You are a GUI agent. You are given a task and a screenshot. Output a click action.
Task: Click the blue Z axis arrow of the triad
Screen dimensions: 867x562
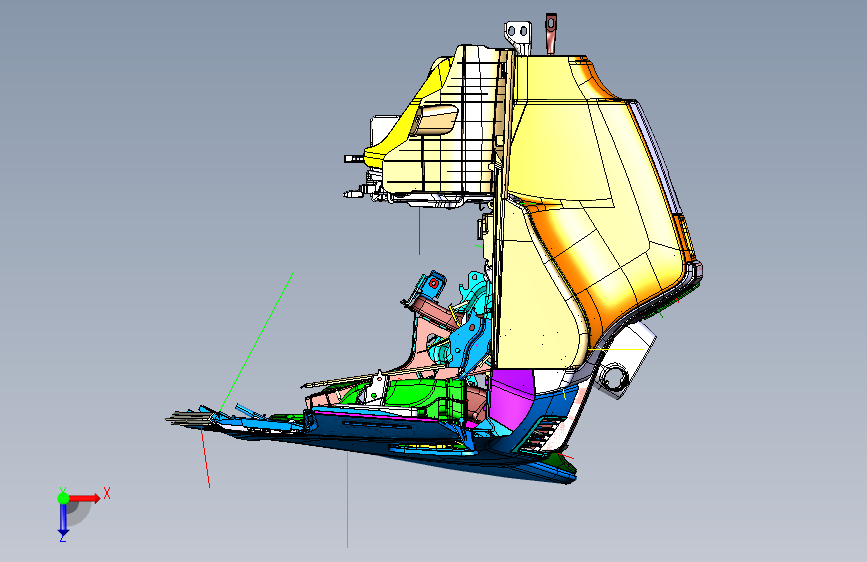(63, 519)
